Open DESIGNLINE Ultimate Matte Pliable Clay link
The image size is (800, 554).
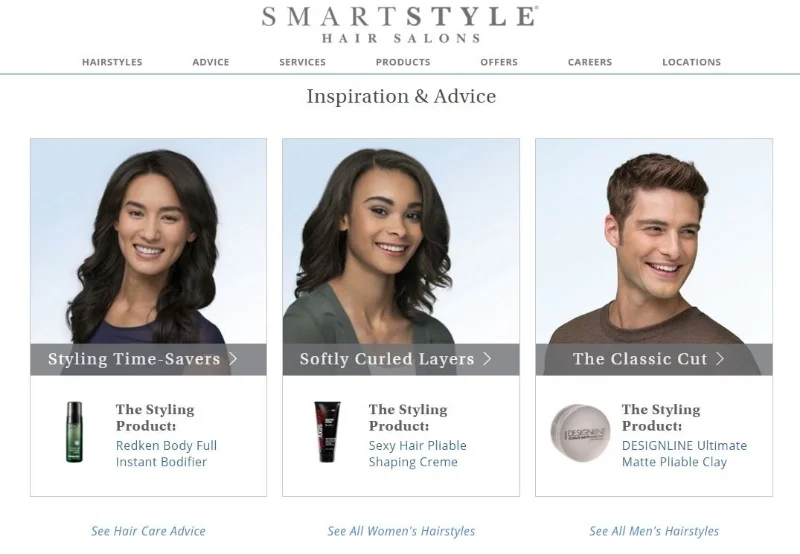coord(684,454)
